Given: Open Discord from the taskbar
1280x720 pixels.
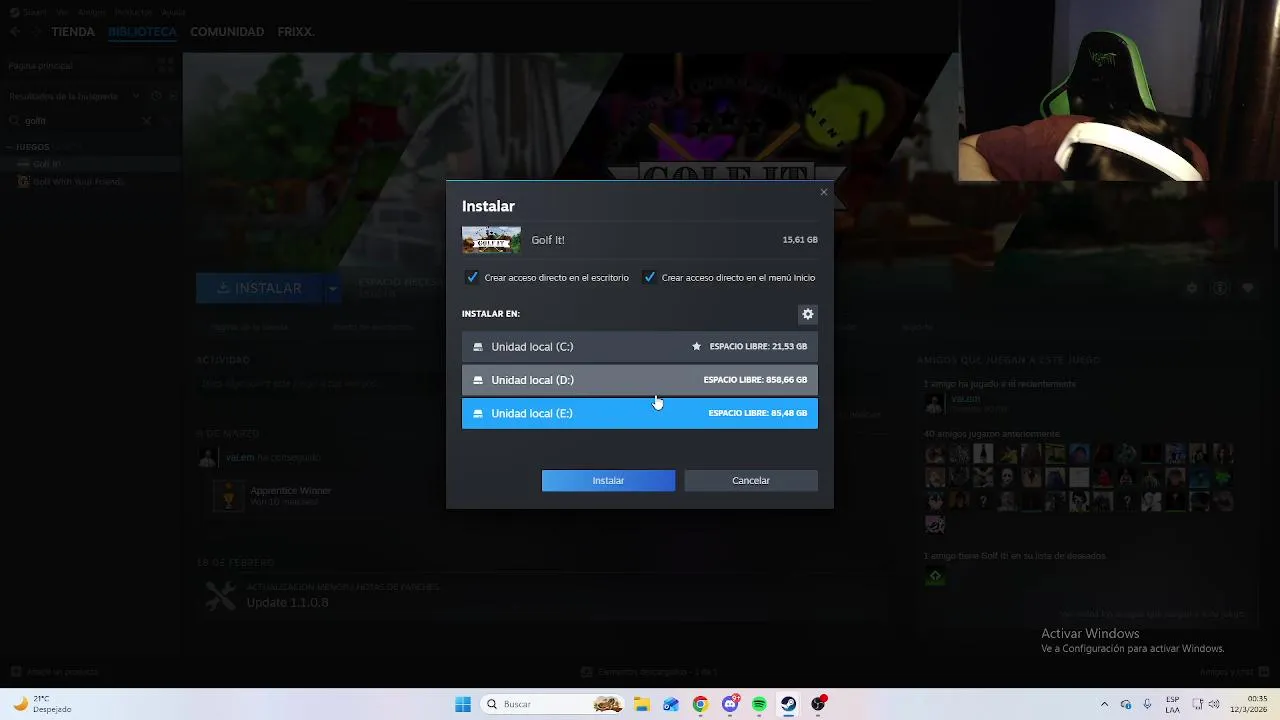Looking at the screenshot, I should click(730, 704).
